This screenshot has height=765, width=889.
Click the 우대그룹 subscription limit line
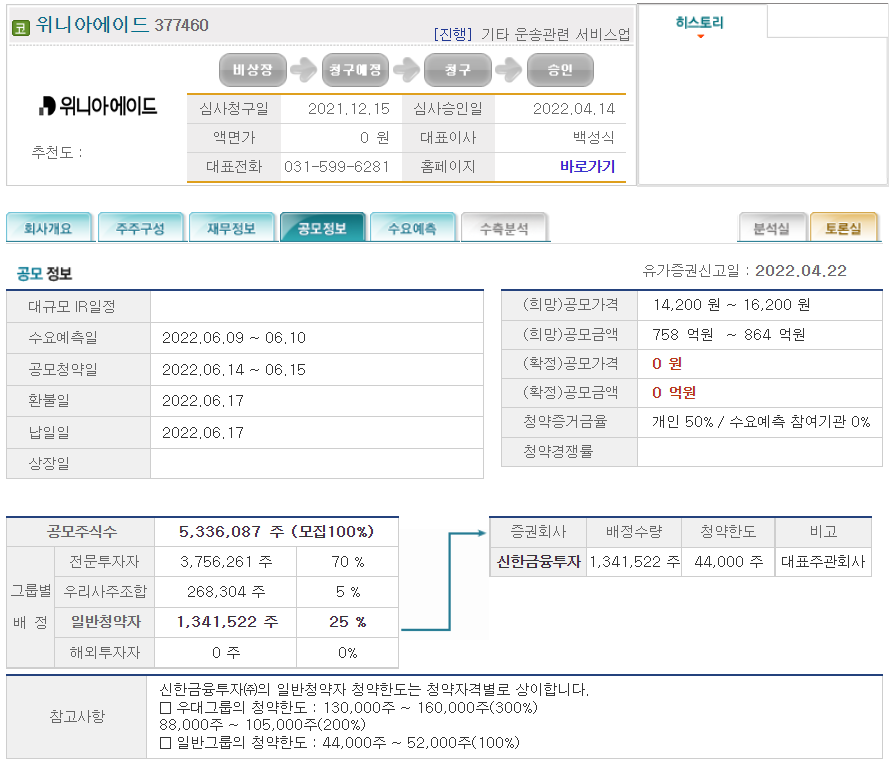coord(349,707)
